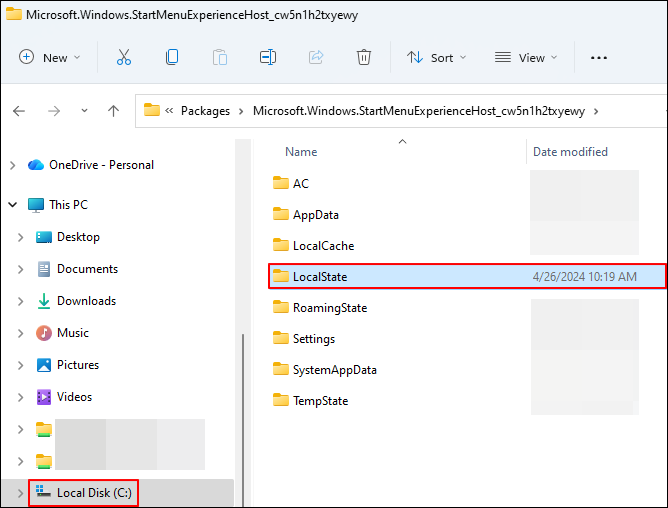Click the Downloads green arrow icon
This screenshot has height=508, width=668.
click(43, 301)
